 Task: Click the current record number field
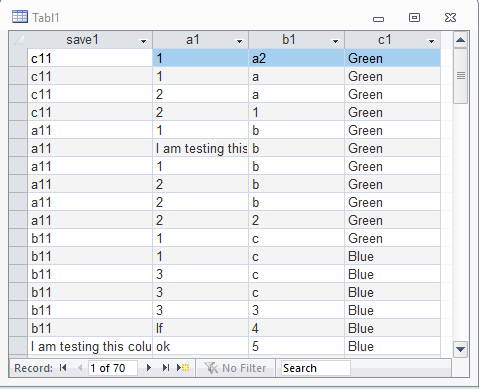[113, 368]
